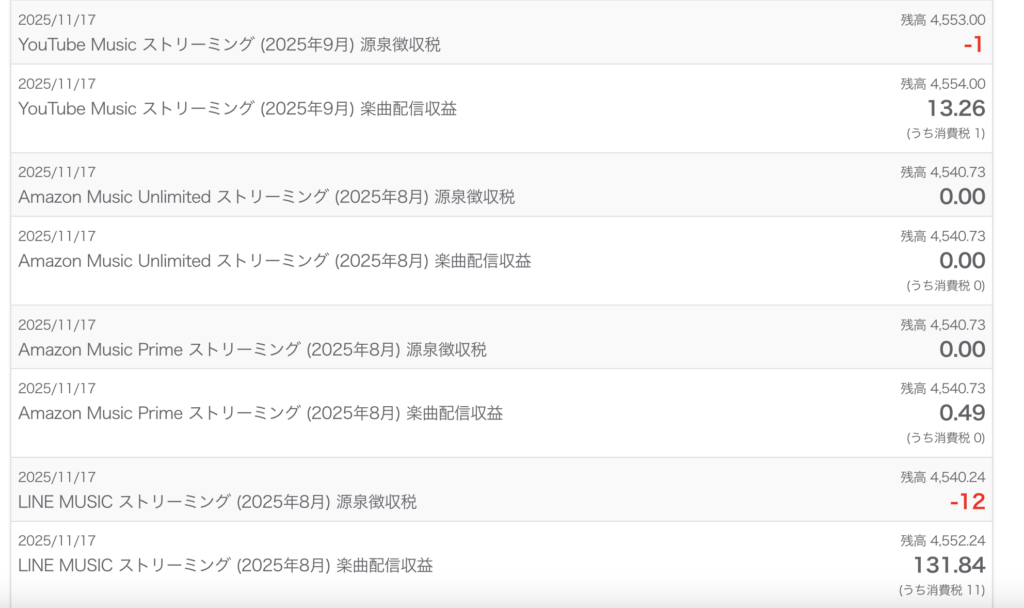Screen dimensions: 1024x608
Task: Click the 0.49 revenue amount
Action: (x=962, y=413)
